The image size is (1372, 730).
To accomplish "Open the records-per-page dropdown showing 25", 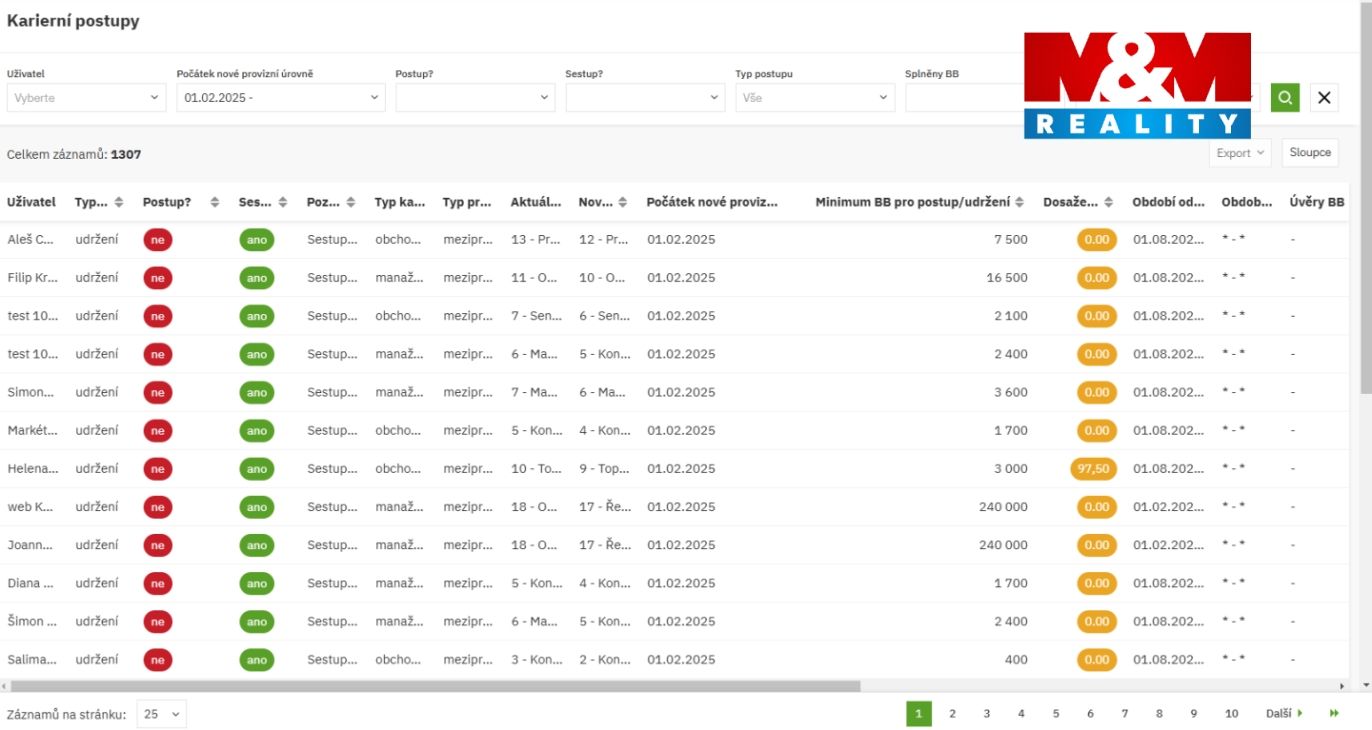I will tap(161, 714).
